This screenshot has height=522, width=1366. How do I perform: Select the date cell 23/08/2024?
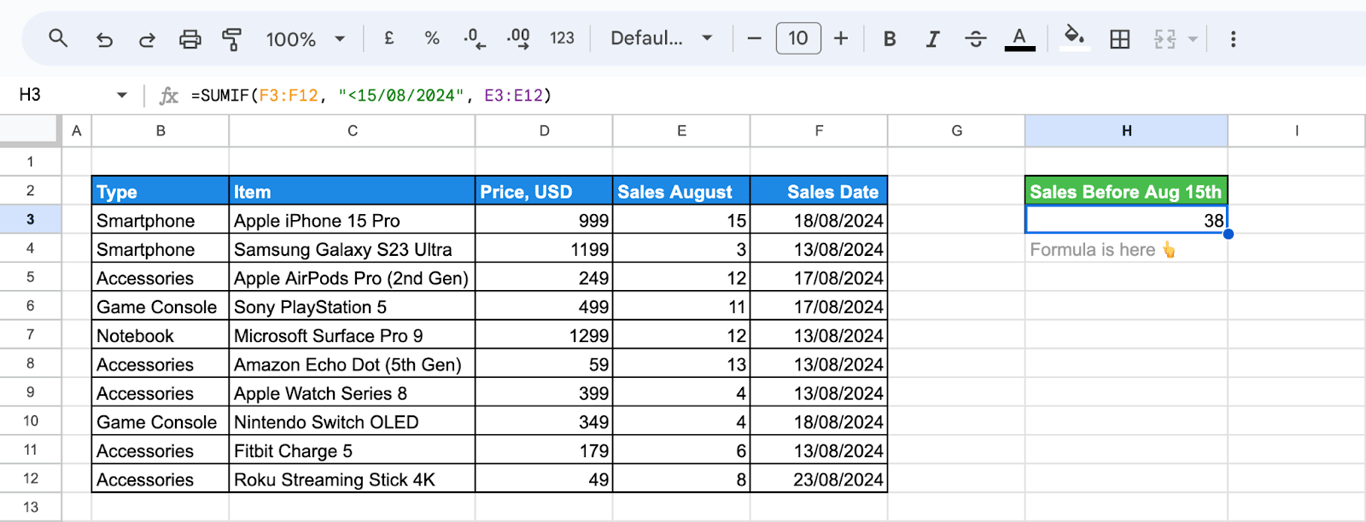pos(819,479)
